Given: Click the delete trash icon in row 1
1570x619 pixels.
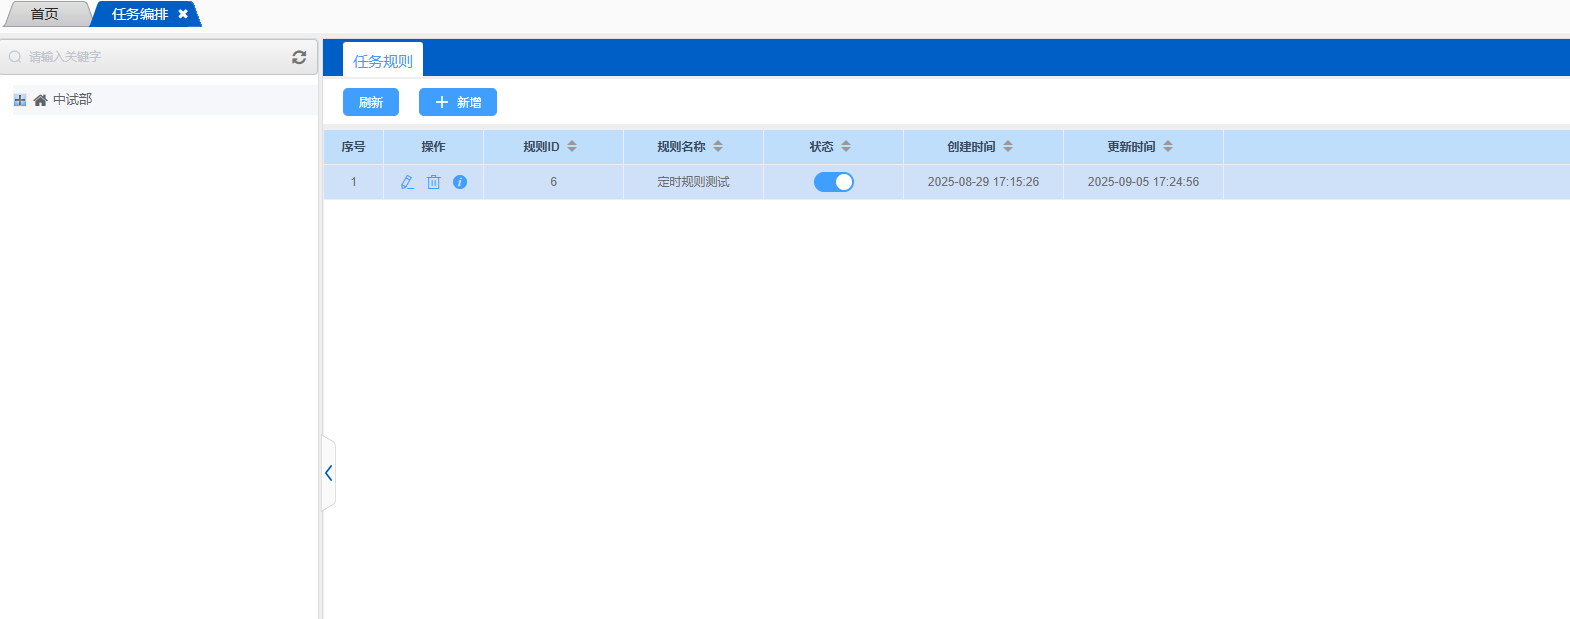Looking at the screenshot, I should tap(433, 182).
